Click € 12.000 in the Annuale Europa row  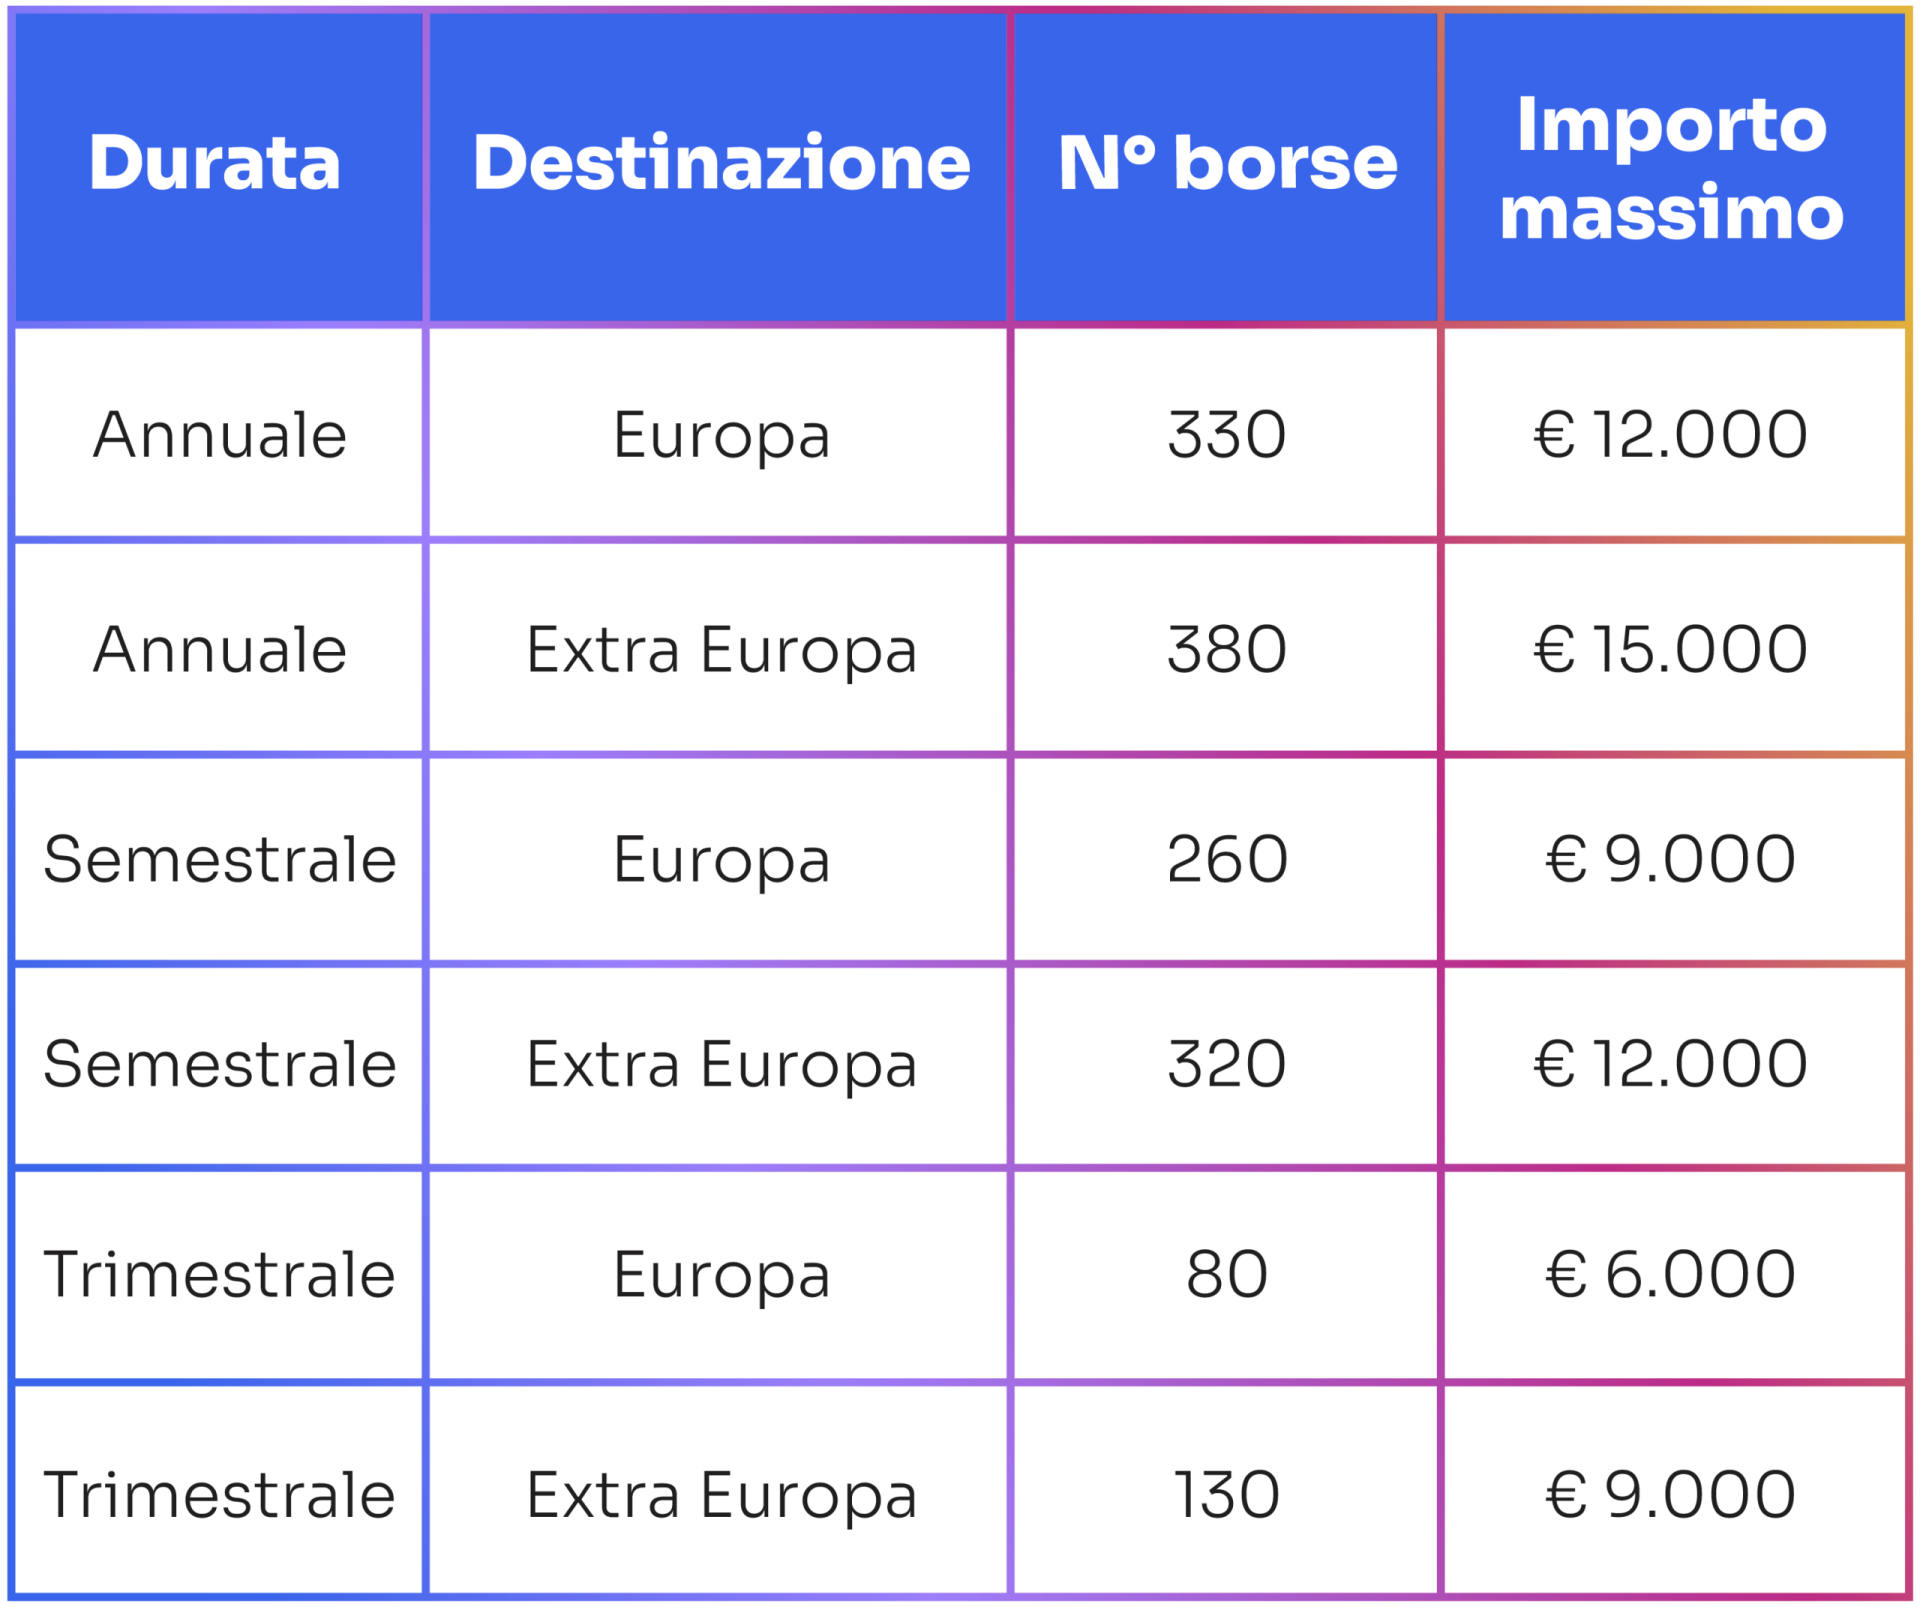pyautogui.click(x=1671, y=435)
